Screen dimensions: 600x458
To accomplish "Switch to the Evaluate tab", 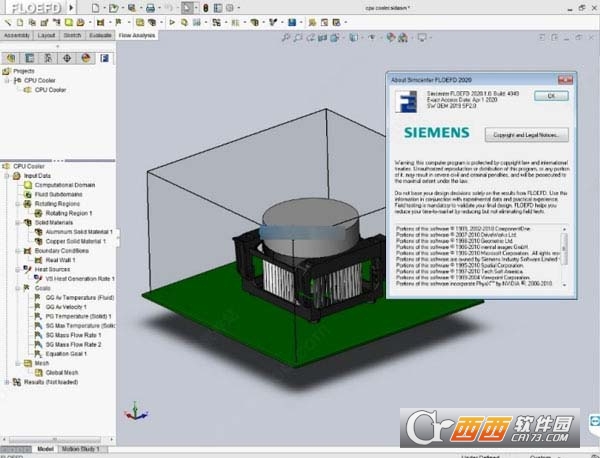I will (x=100, y=35).
